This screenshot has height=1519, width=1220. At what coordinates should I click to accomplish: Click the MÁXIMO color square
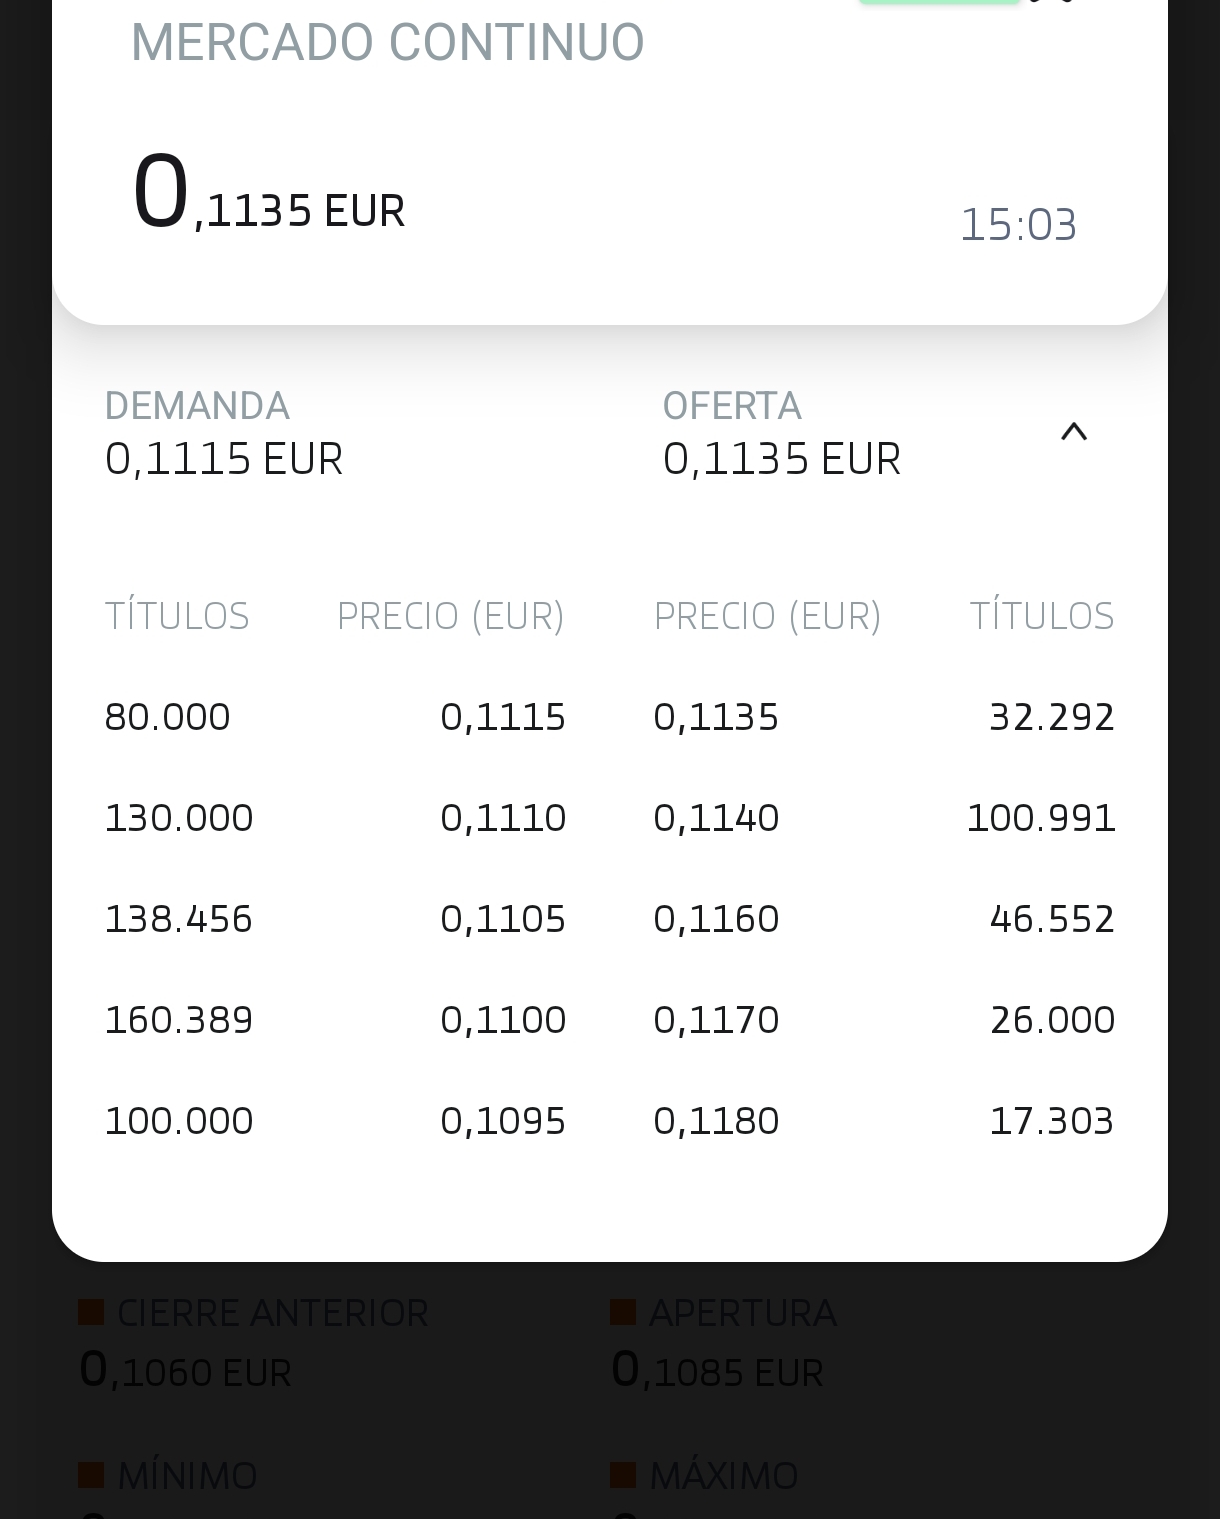[623, 1475]
